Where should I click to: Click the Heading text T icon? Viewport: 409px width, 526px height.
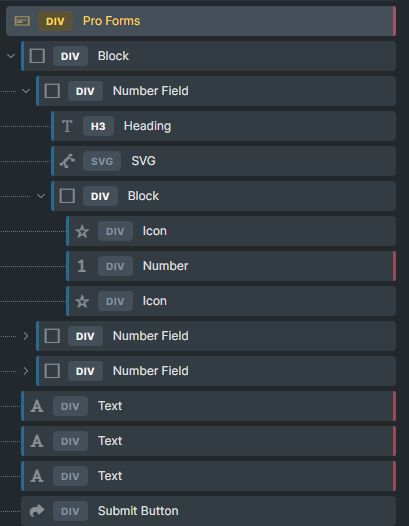67,126
